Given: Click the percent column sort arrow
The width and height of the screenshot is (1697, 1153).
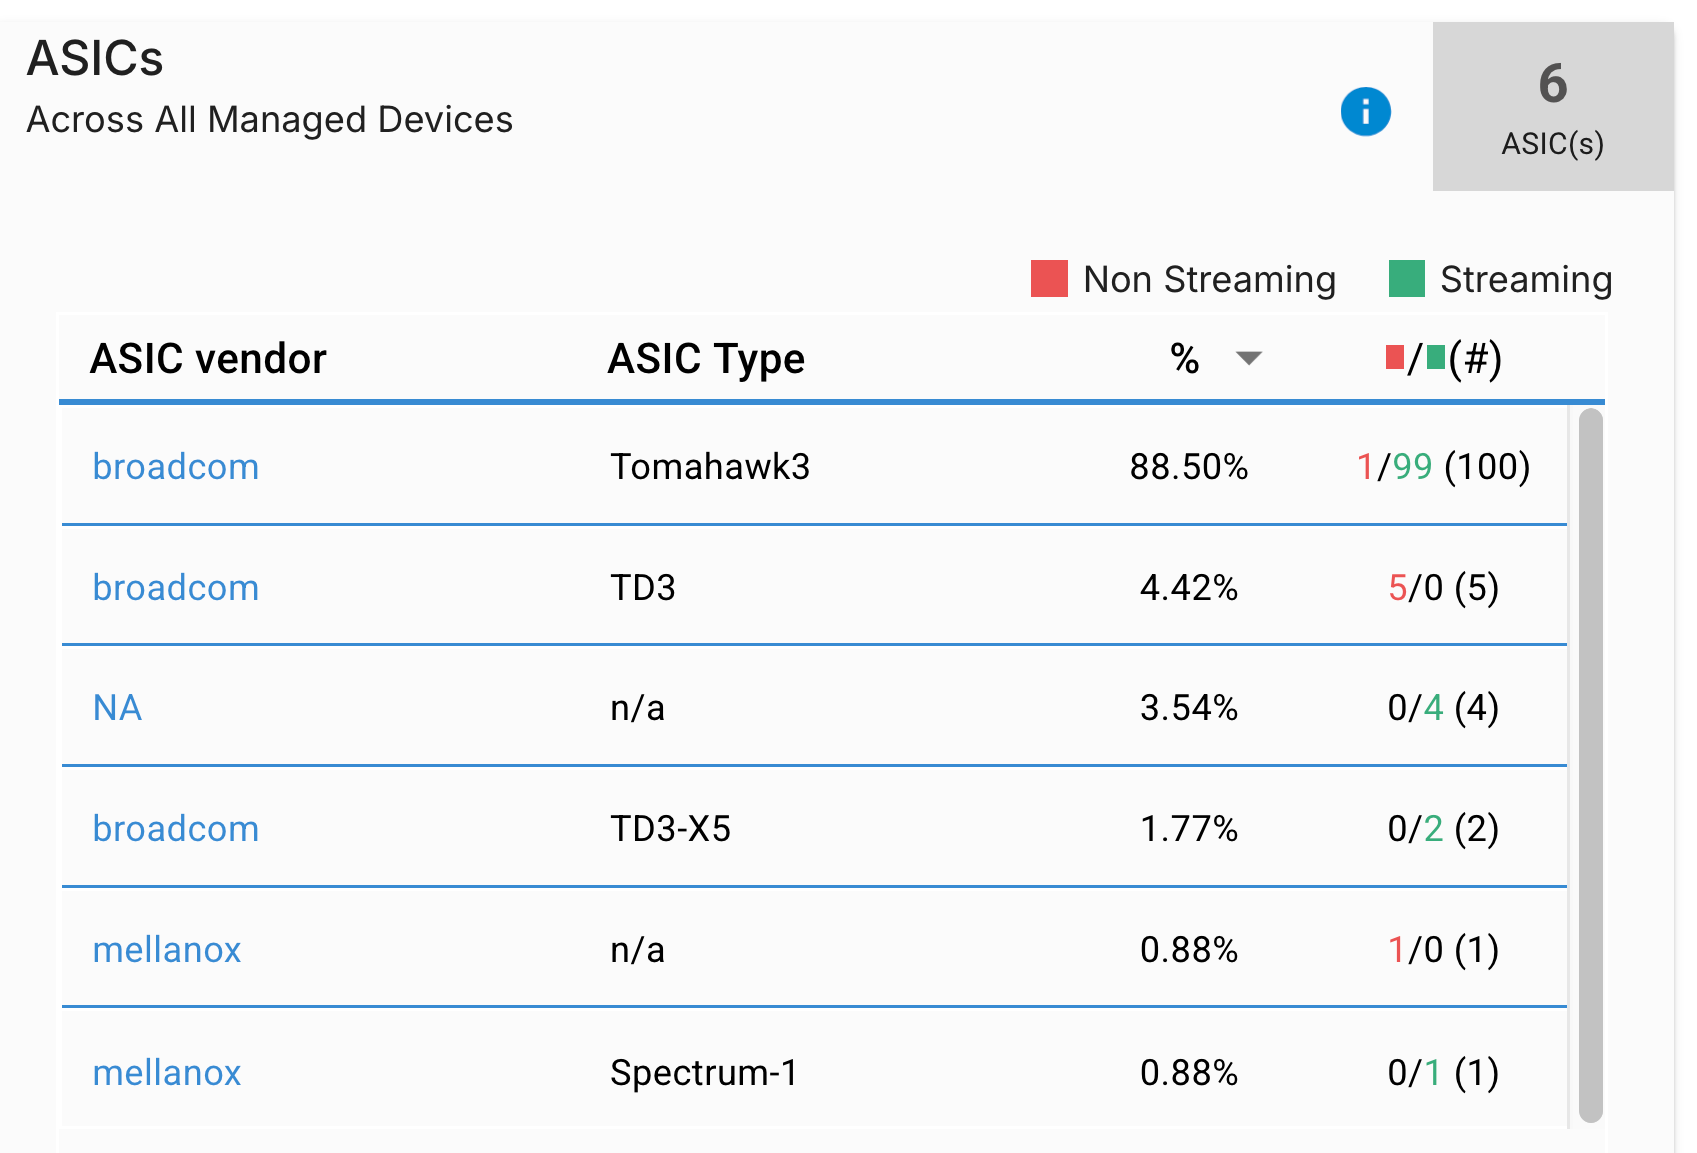Looking at the screenshot, I should click(x=1249, y=359).
